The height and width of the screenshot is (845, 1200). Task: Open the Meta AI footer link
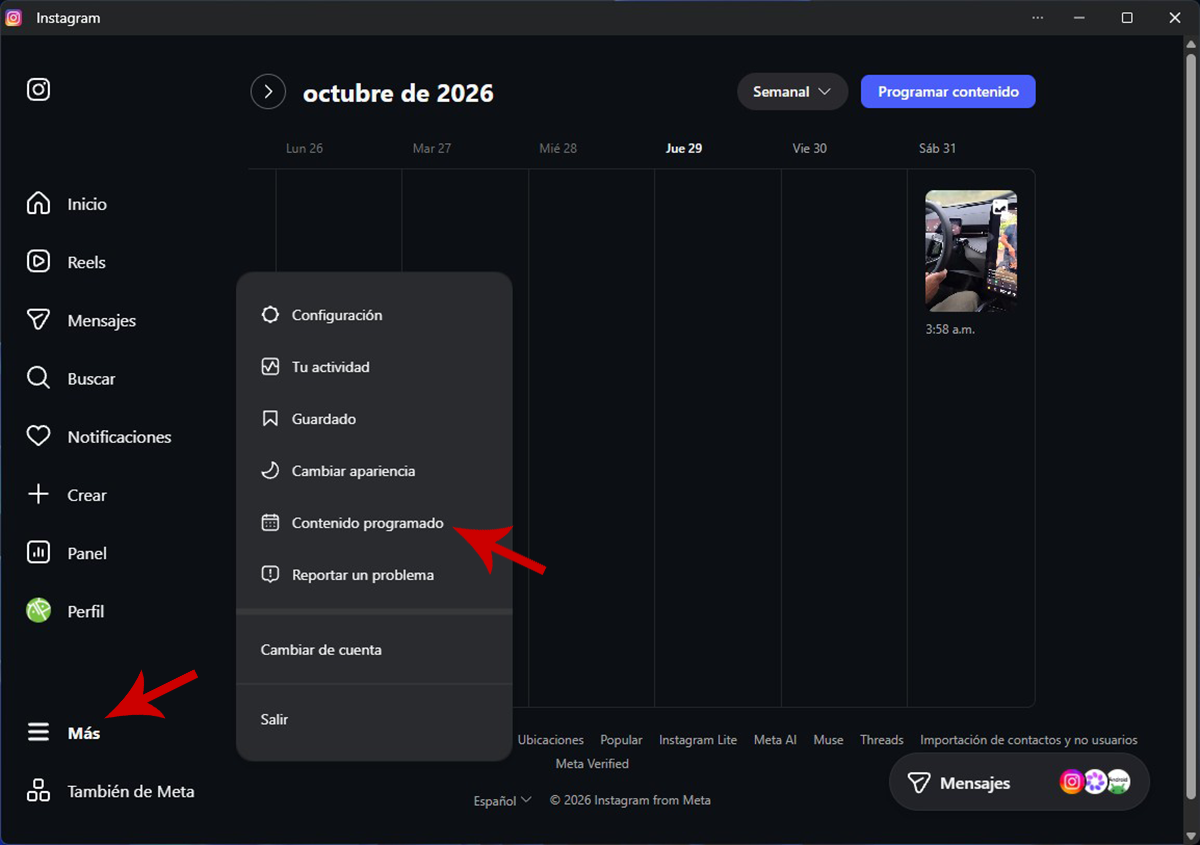pyautogui.click(x=775, y=740)
